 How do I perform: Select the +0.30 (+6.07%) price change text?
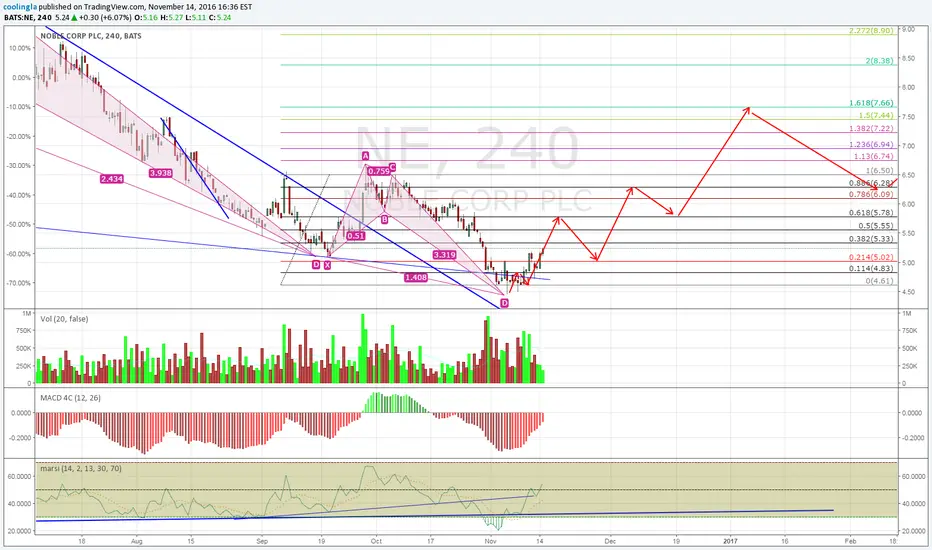[x=106, y=17]
